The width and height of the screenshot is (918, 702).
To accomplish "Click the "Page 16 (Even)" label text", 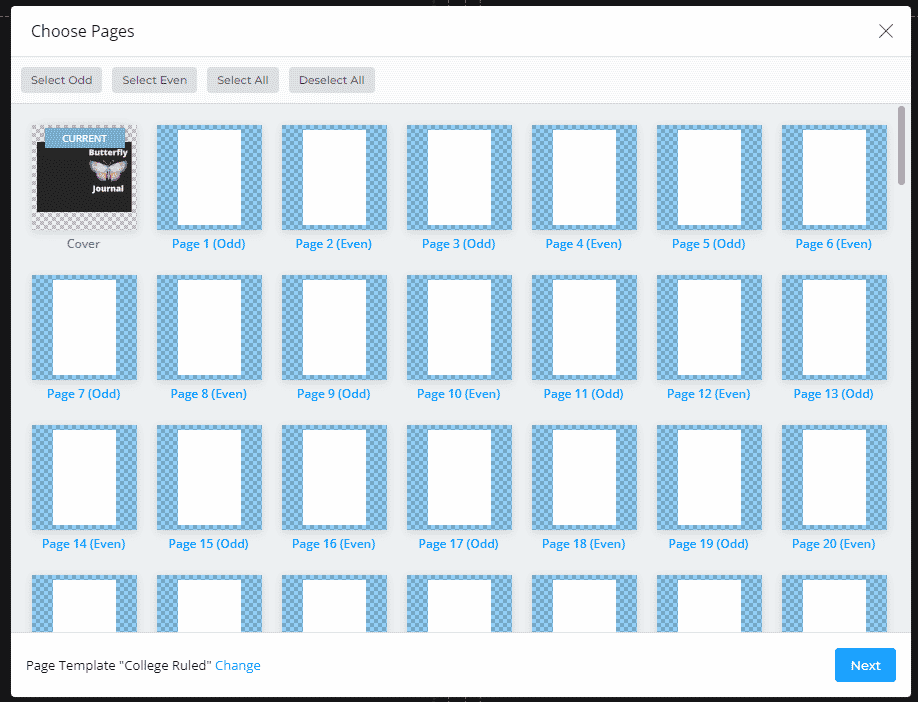I will point(334,544).
